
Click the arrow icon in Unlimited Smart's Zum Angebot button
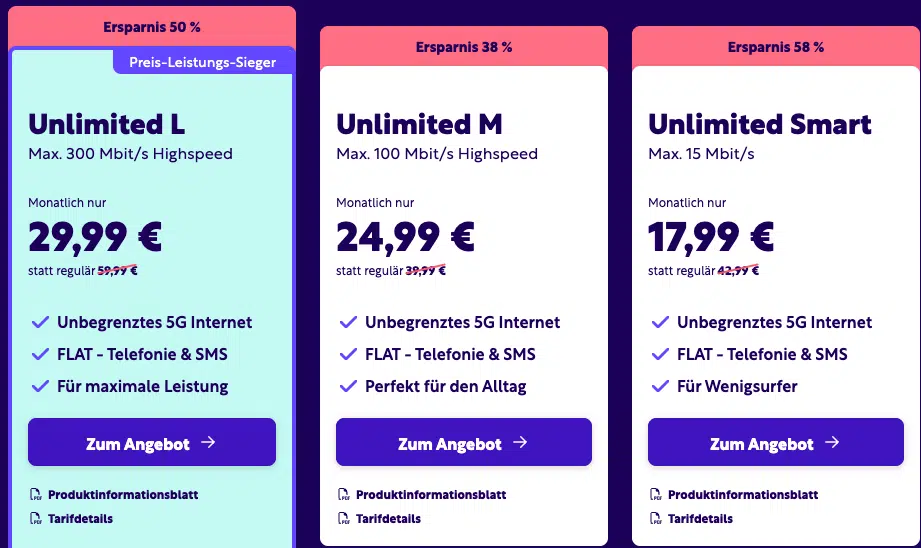[832, 442]
